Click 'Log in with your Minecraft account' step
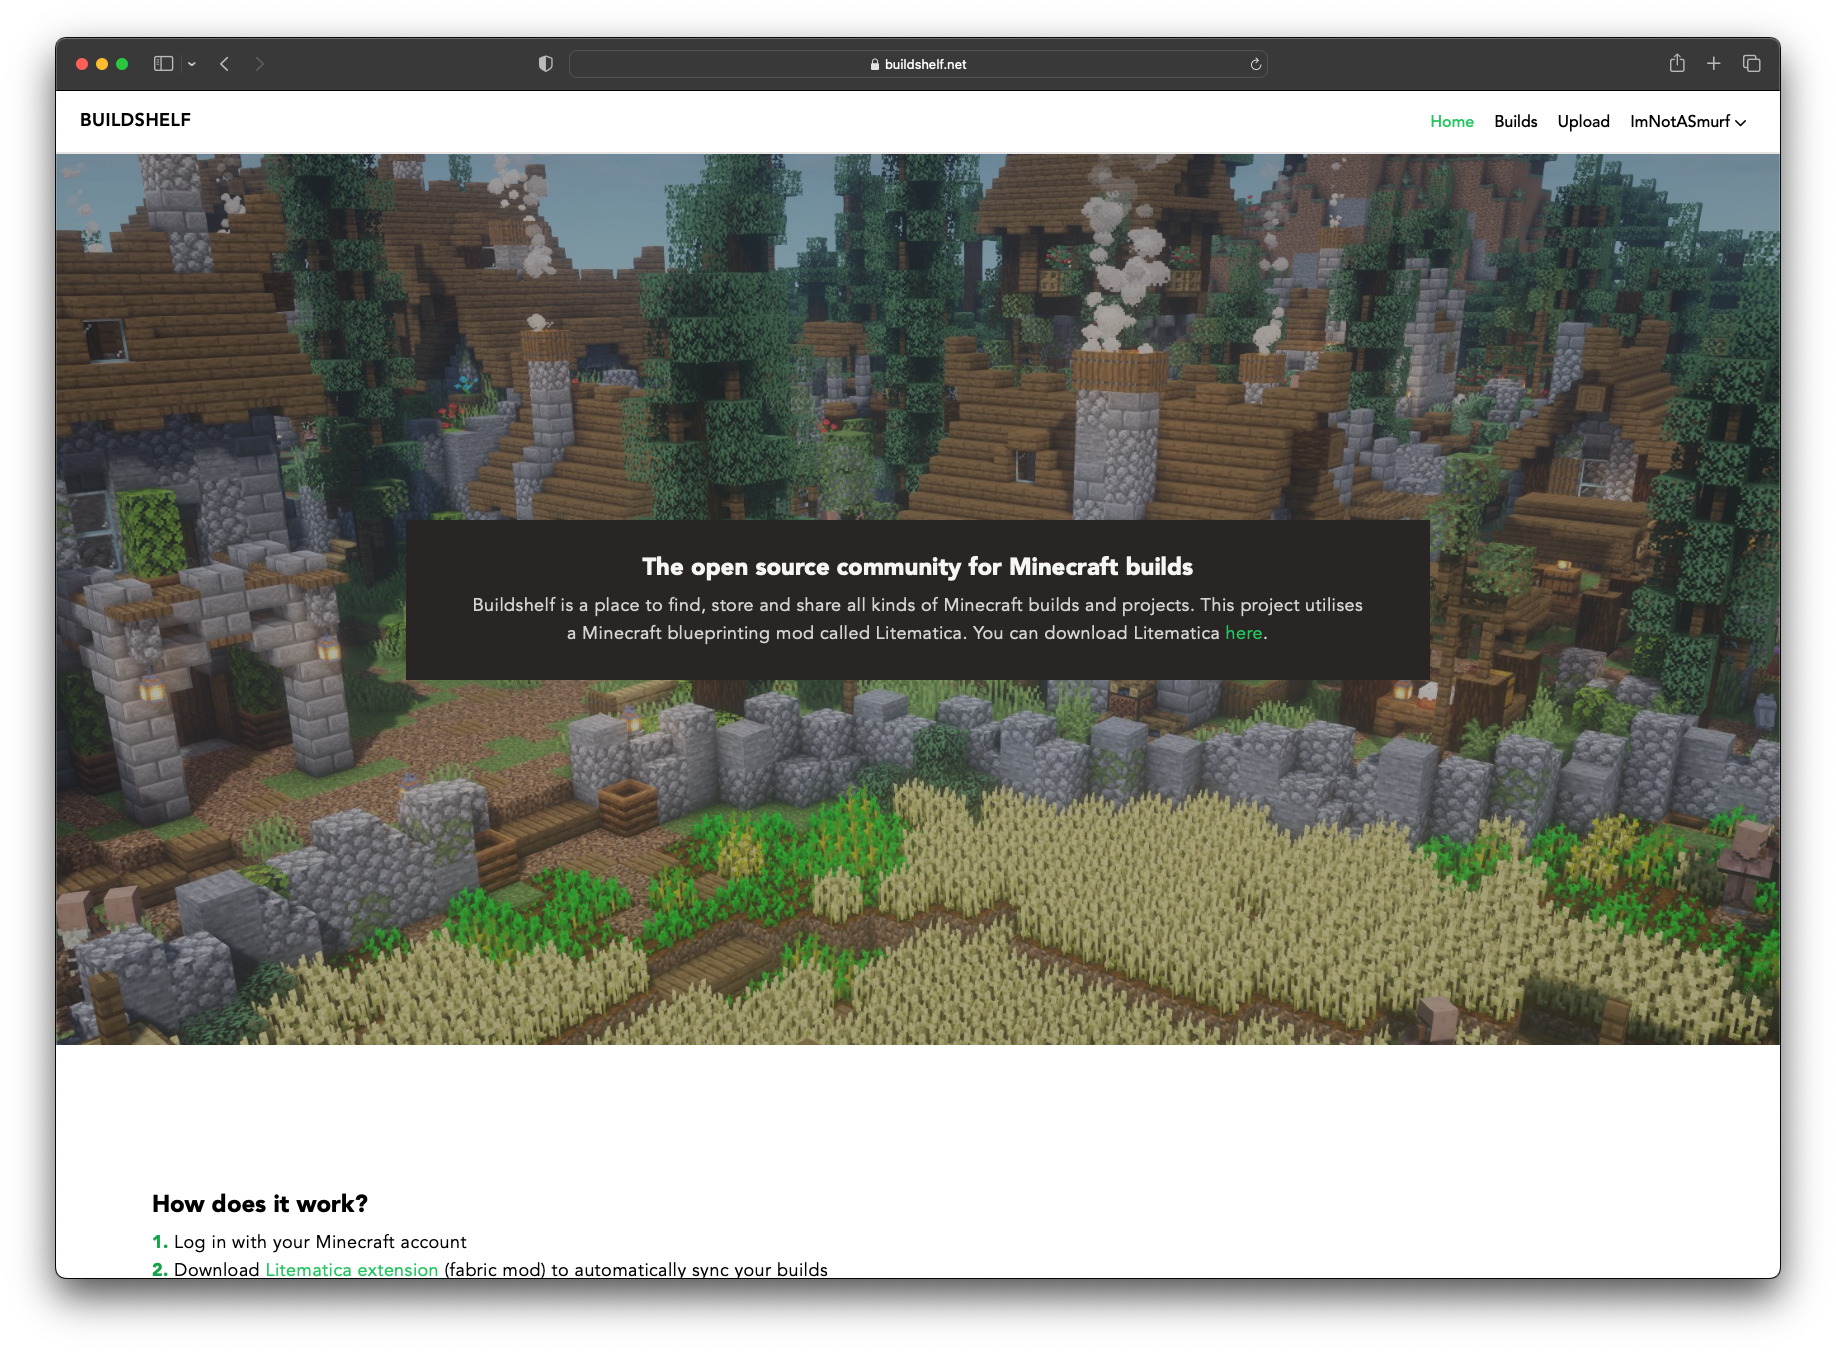Image resolution: width=1836 pixels, height=1352 pixels. coord(320,1242)
